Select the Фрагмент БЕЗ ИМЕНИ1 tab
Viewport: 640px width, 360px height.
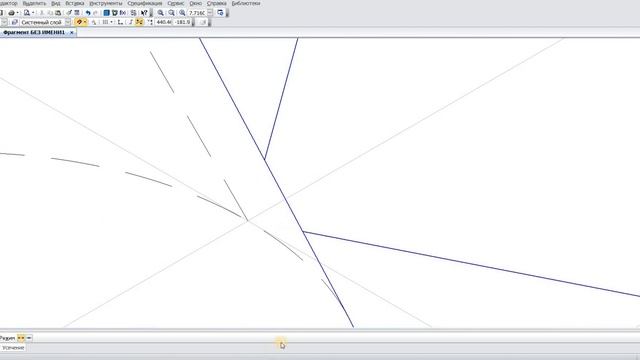click(x=34, y=32)
